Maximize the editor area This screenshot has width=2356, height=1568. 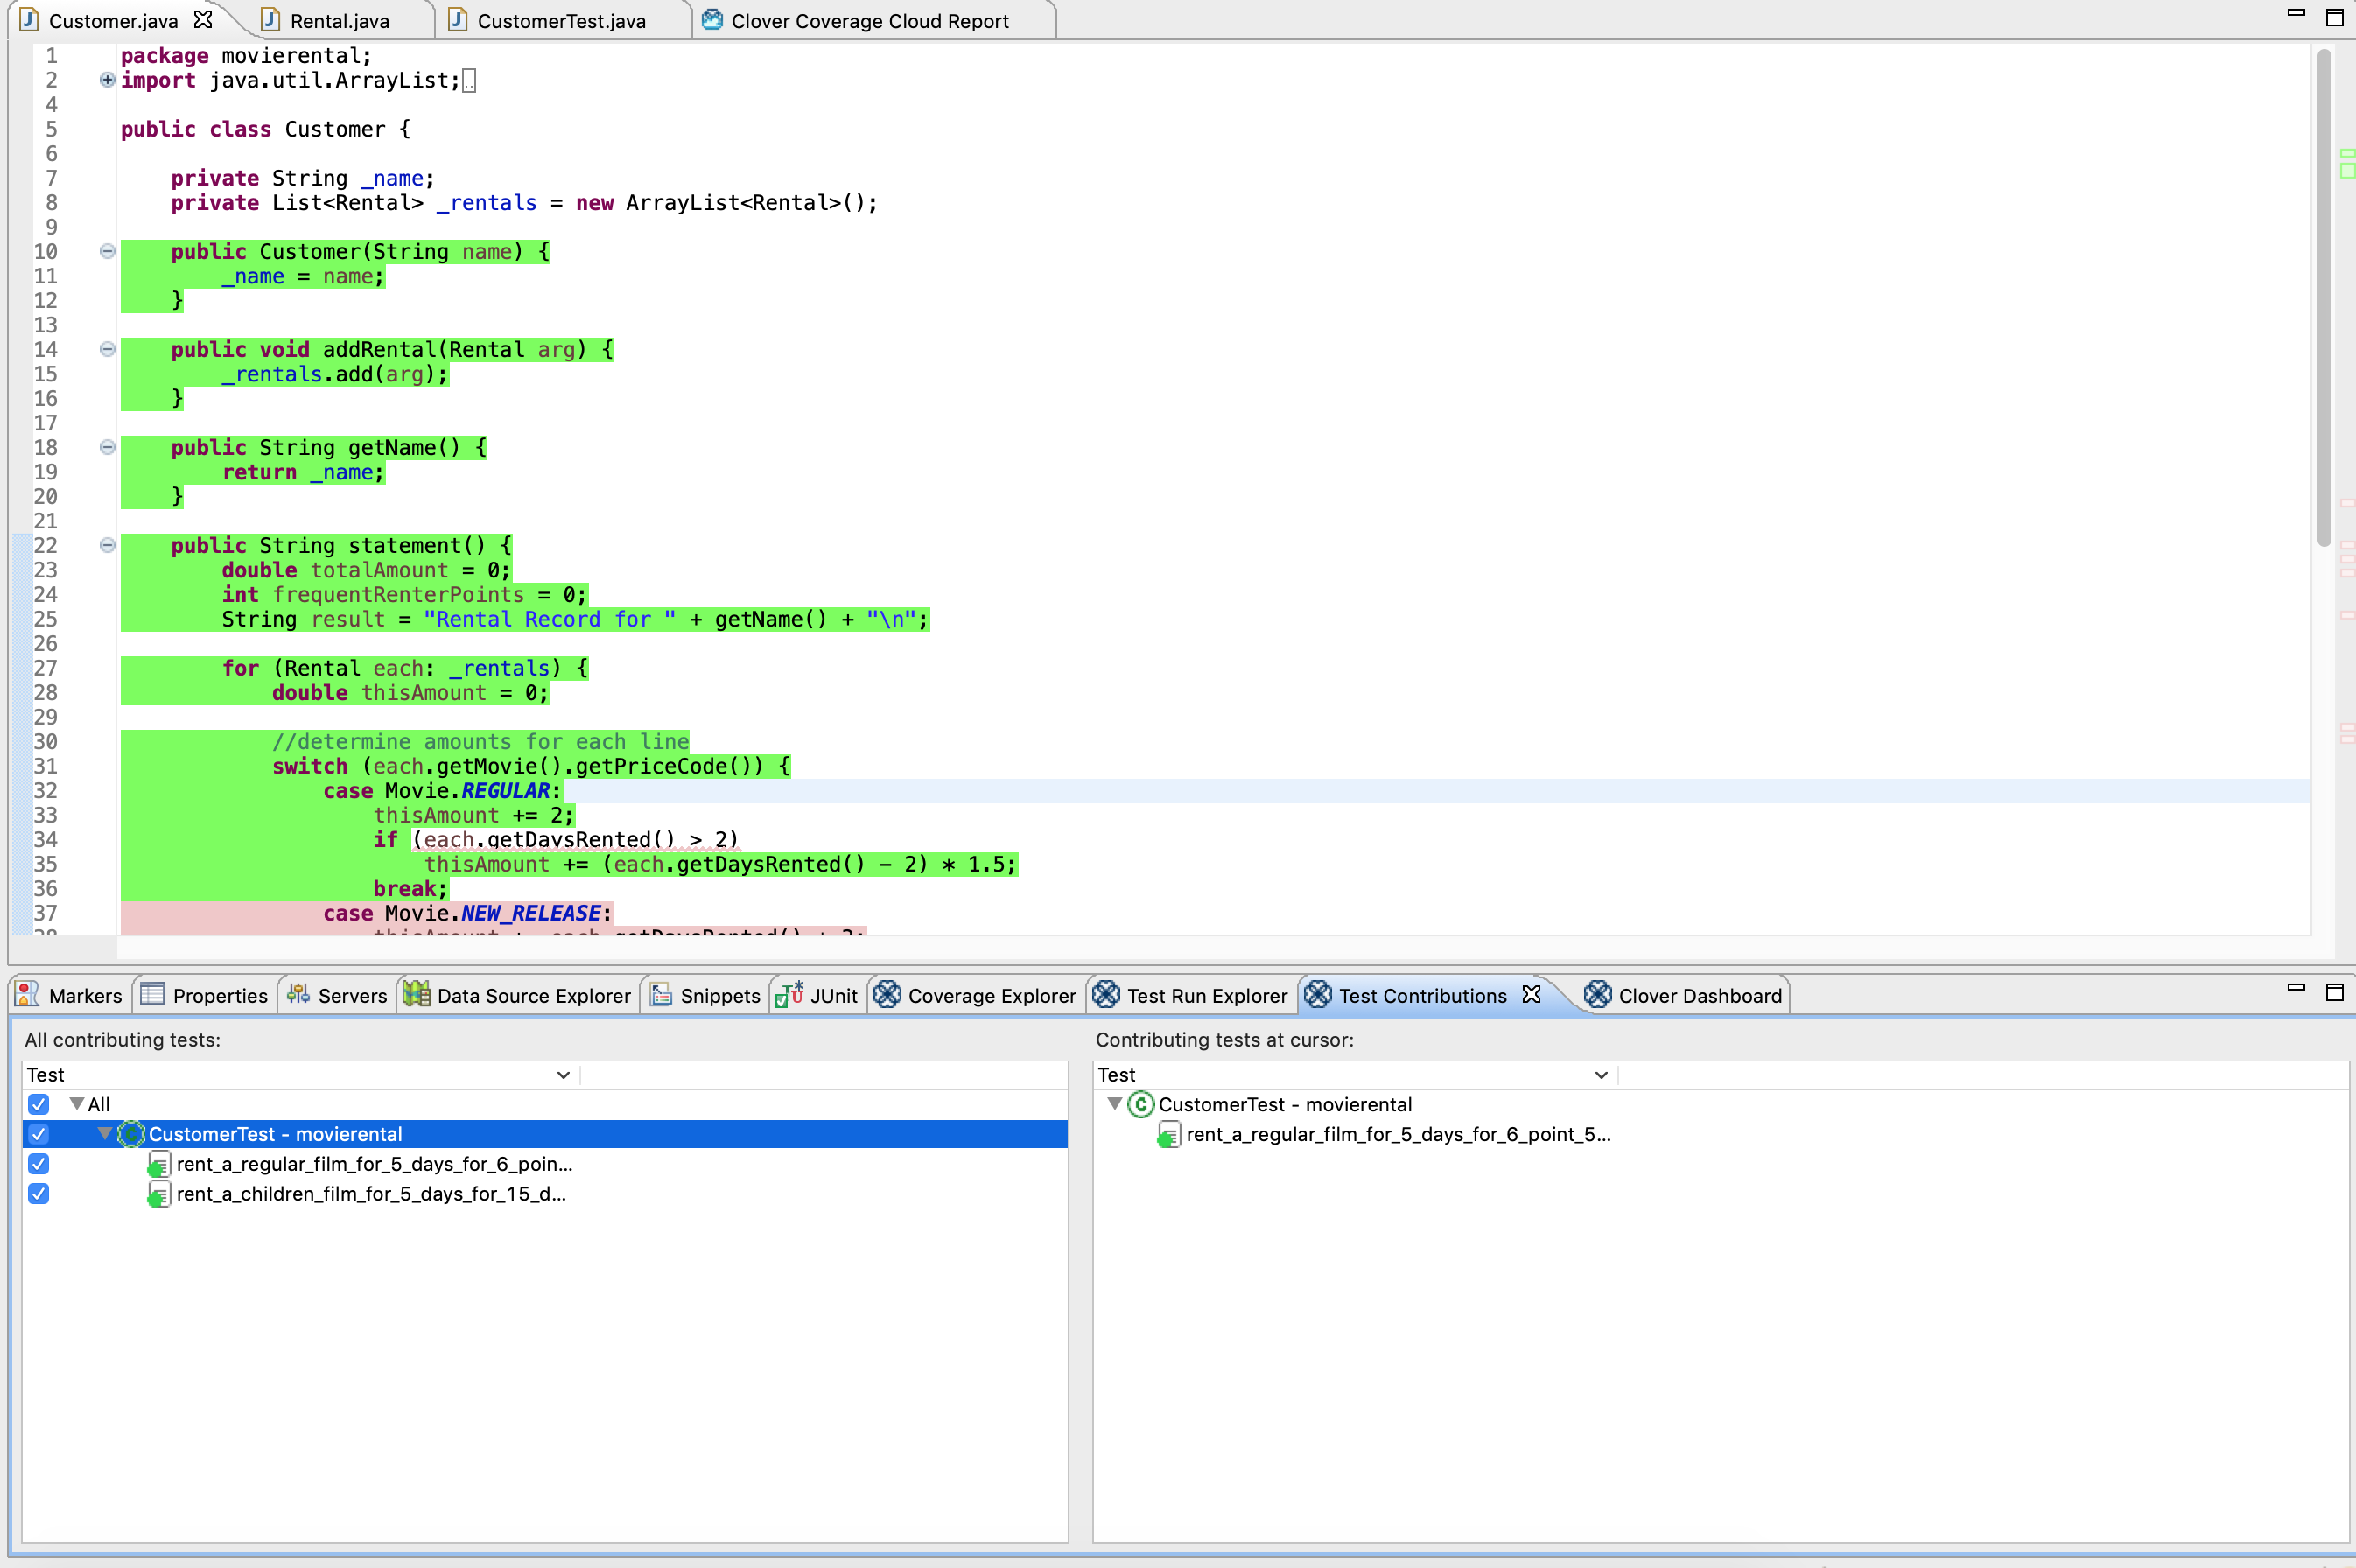click(x=2335, y=17)
